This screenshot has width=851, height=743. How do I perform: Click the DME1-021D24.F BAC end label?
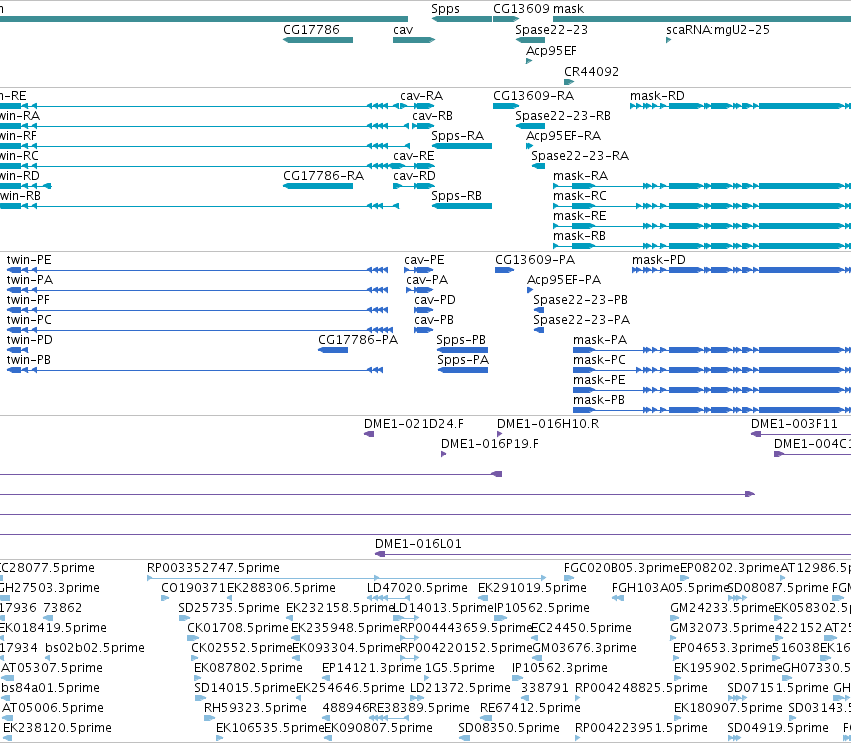(414, 424)
